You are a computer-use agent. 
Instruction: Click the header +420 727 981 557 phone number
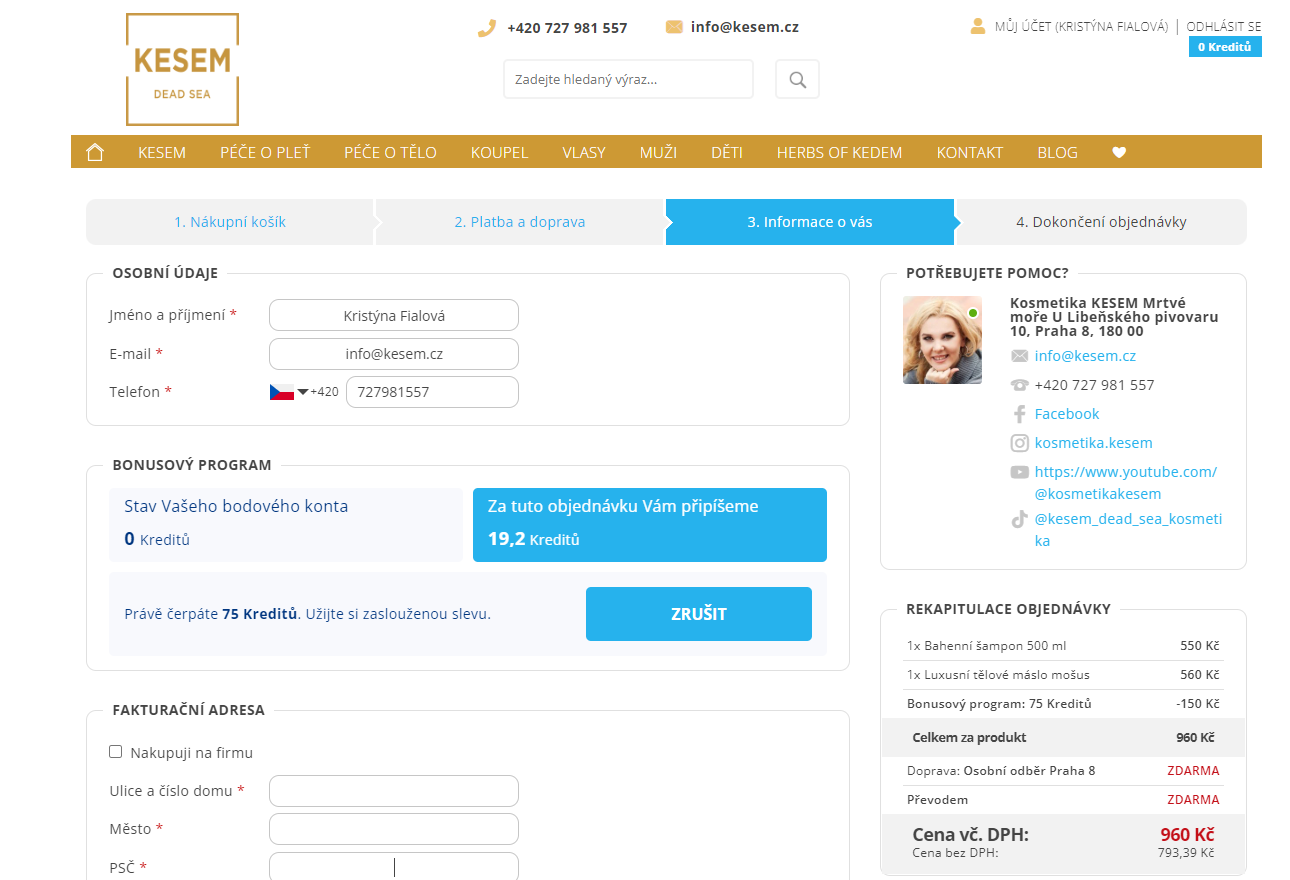567,28
